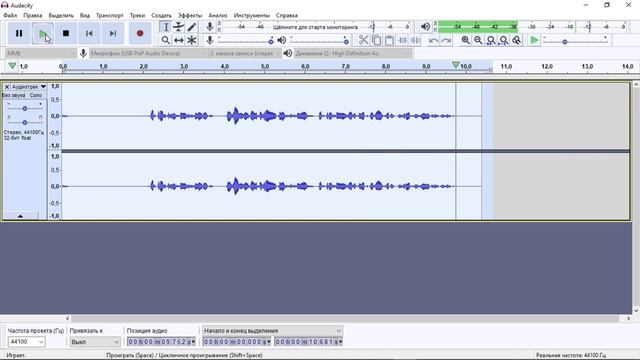Open the Создать menu
This screenshot has height=360, width=640.
coord(161,16)
